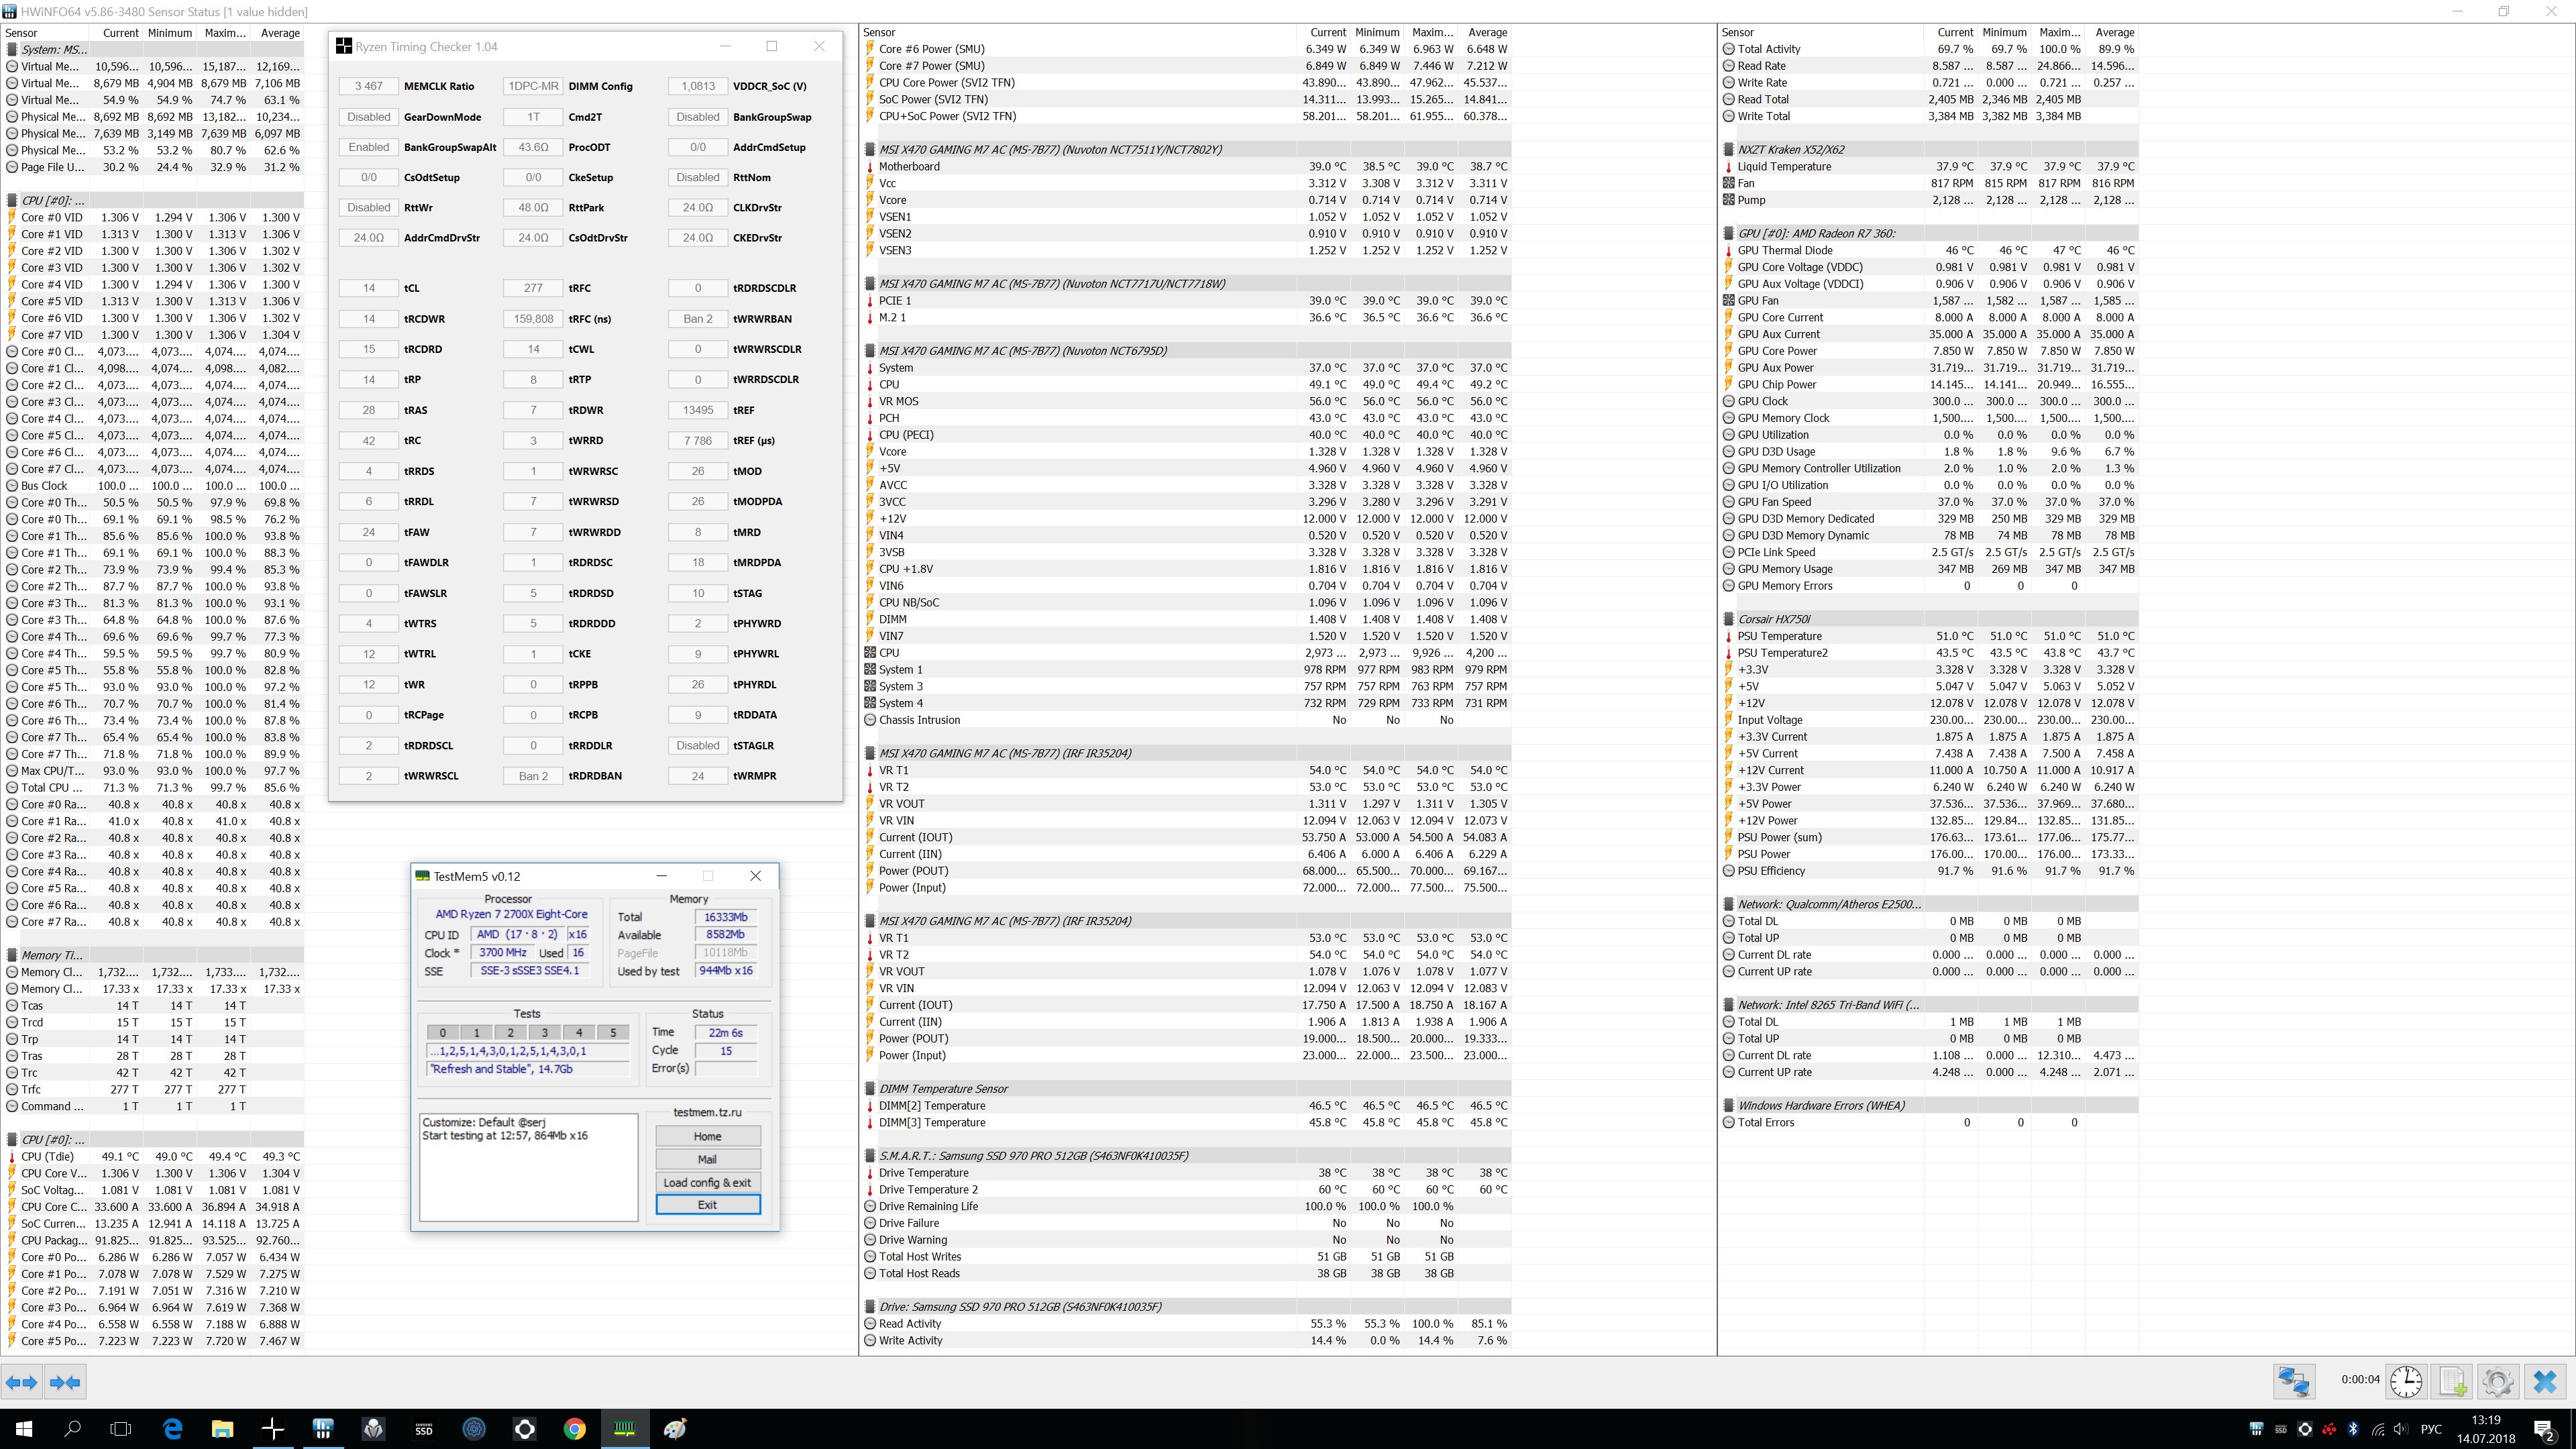Click the Bluetooth tray icon
2576x1449 pixels.
point(2353,1429)
